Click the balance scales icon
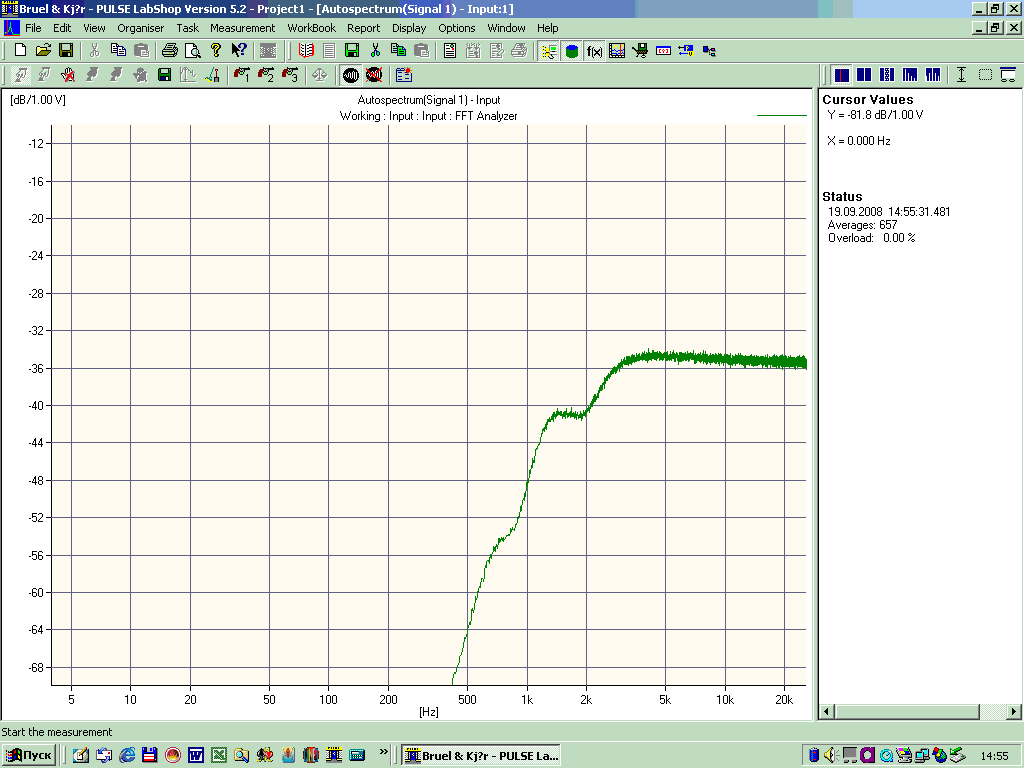 tap(319, 75)
